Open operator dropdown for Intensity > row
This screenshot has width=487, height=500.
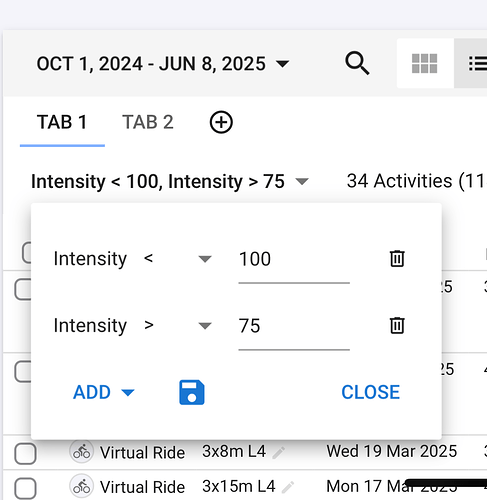178,325
